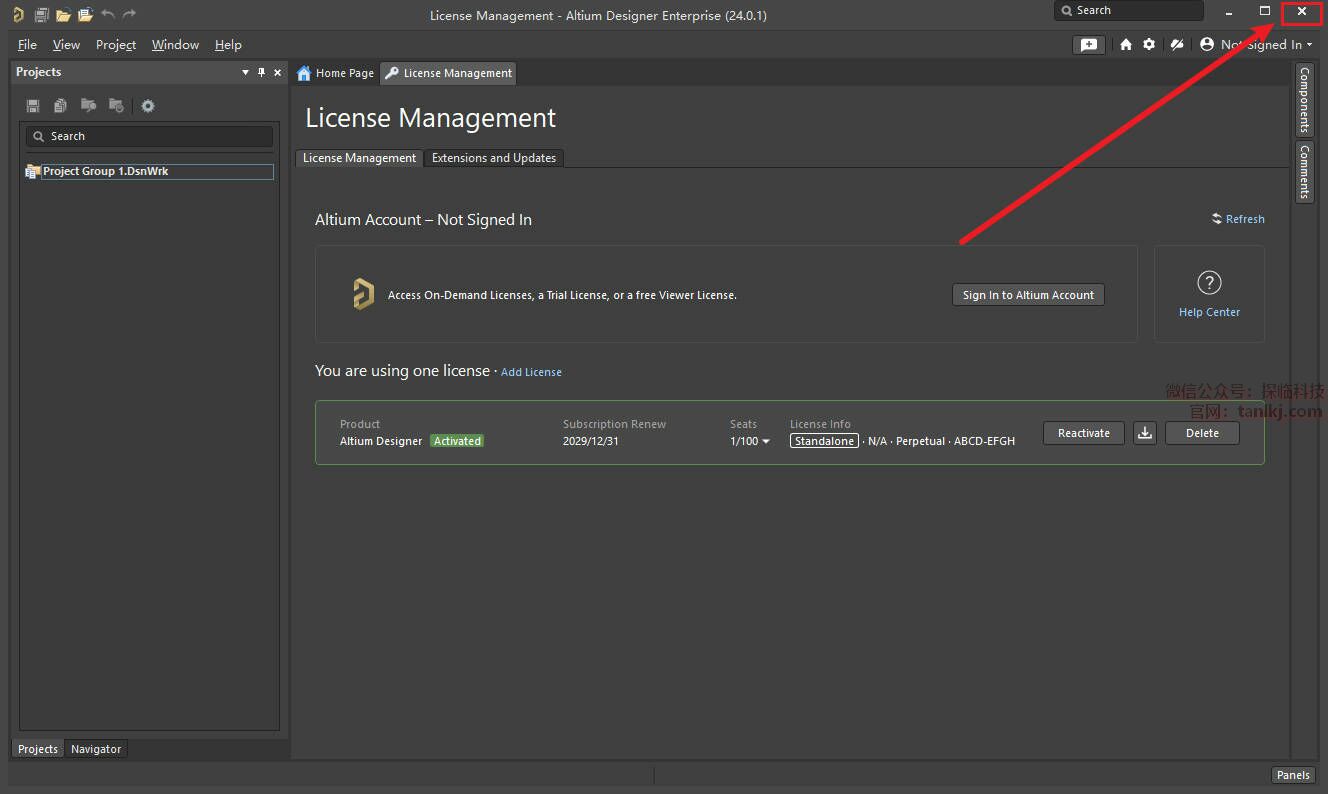This screenshot has height=794, width=1328.
Task: Select the License Management document tab
Action: pos(449,73)
